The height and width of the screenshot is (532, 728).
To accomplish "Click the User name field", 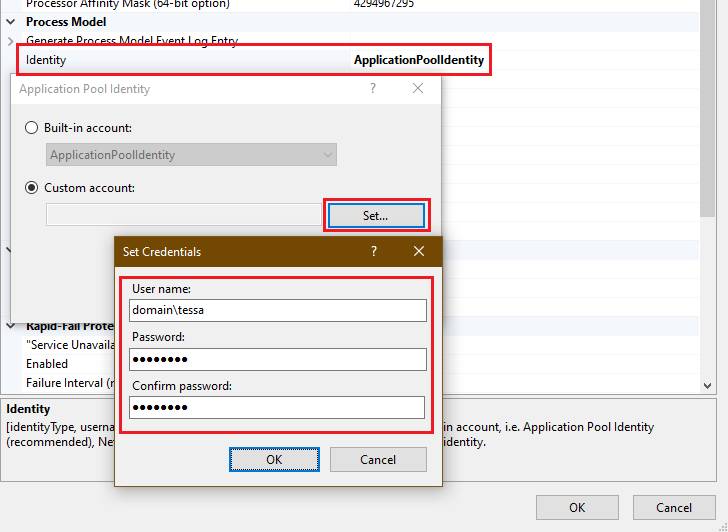I will [x=277, y=310].
